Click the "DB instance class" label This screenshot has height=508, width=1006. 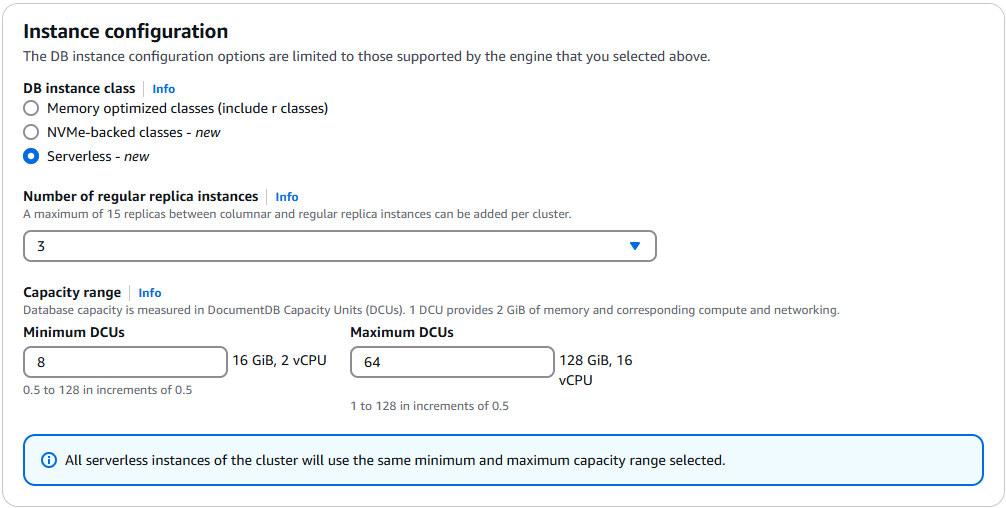(79, 89)
